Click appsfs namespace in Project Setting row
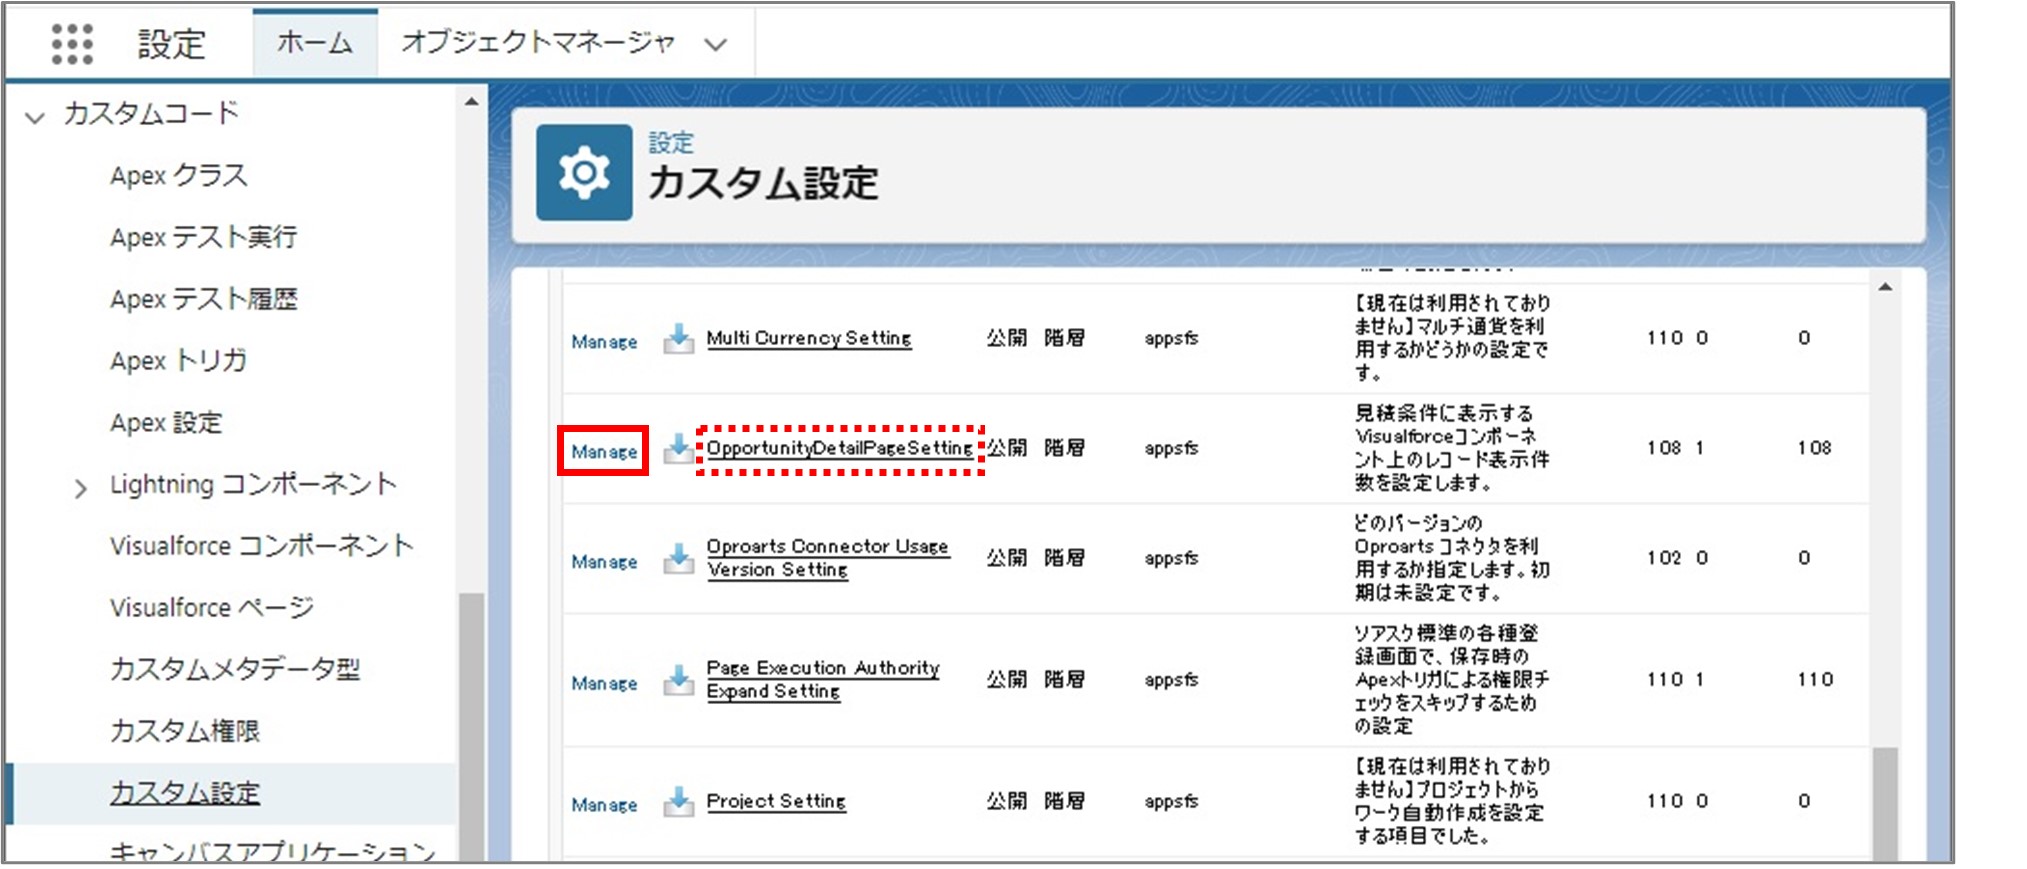The image size is (2027, 869). [x=1171, y=802]
